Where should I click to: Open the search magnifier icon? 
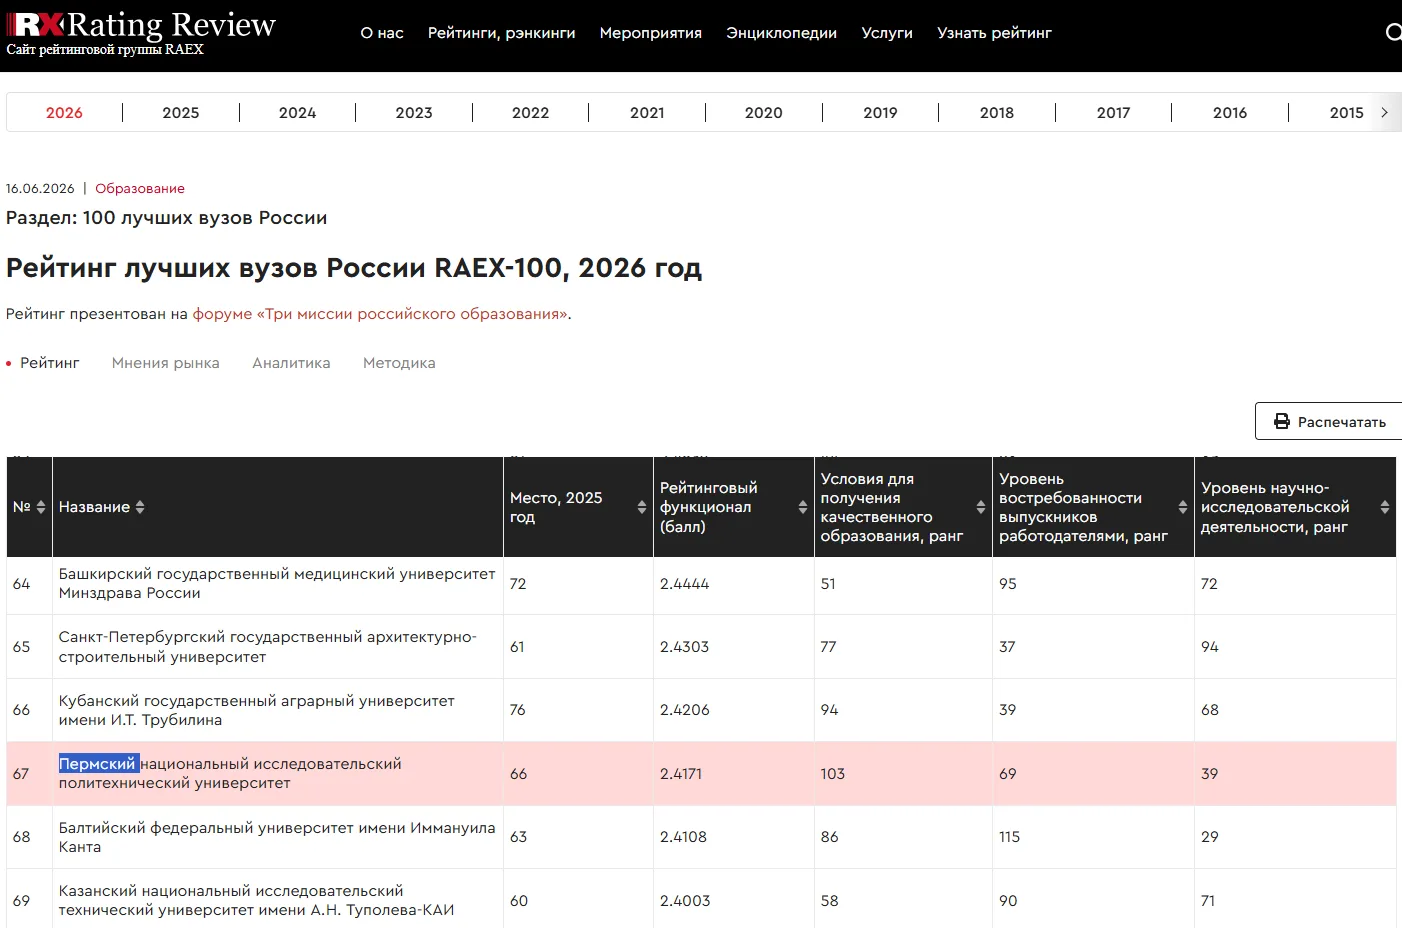(1393, 33)
